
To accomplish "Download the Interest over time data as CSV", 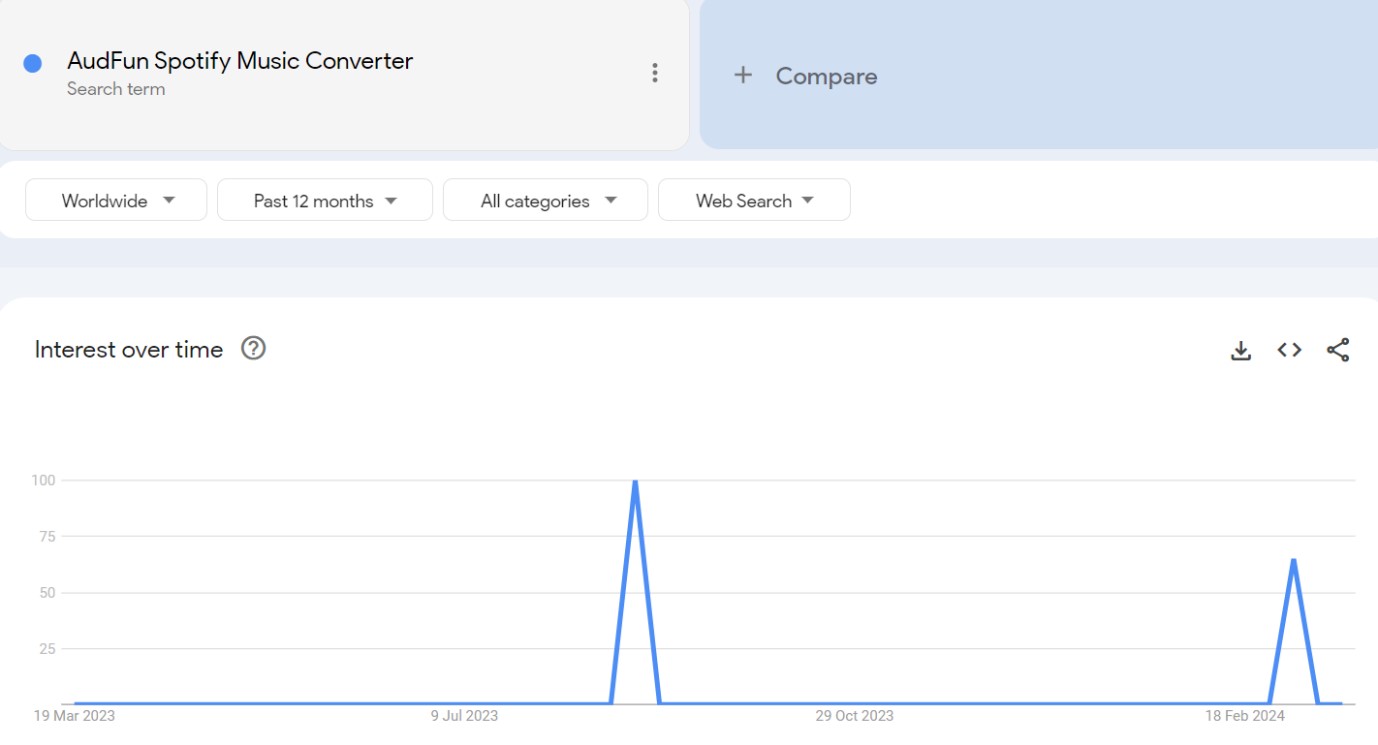I will 1241,350.
